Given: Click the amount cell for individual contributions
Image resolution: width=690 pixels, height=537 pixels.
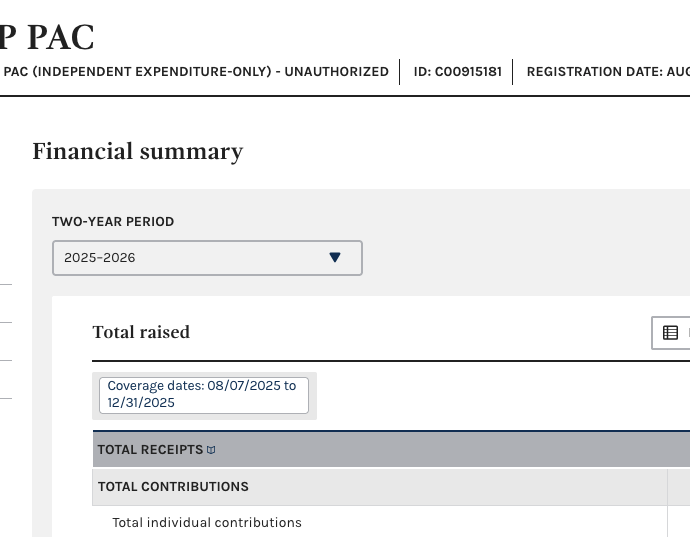Looking at the screenshot, I should (x=679, y=522).
